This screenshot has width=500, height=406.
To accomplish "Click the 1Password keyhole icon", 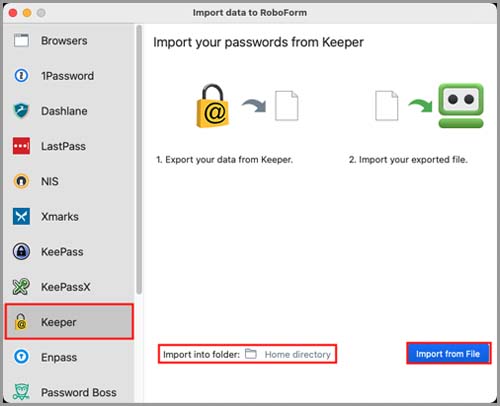I will tap(21, 76).
